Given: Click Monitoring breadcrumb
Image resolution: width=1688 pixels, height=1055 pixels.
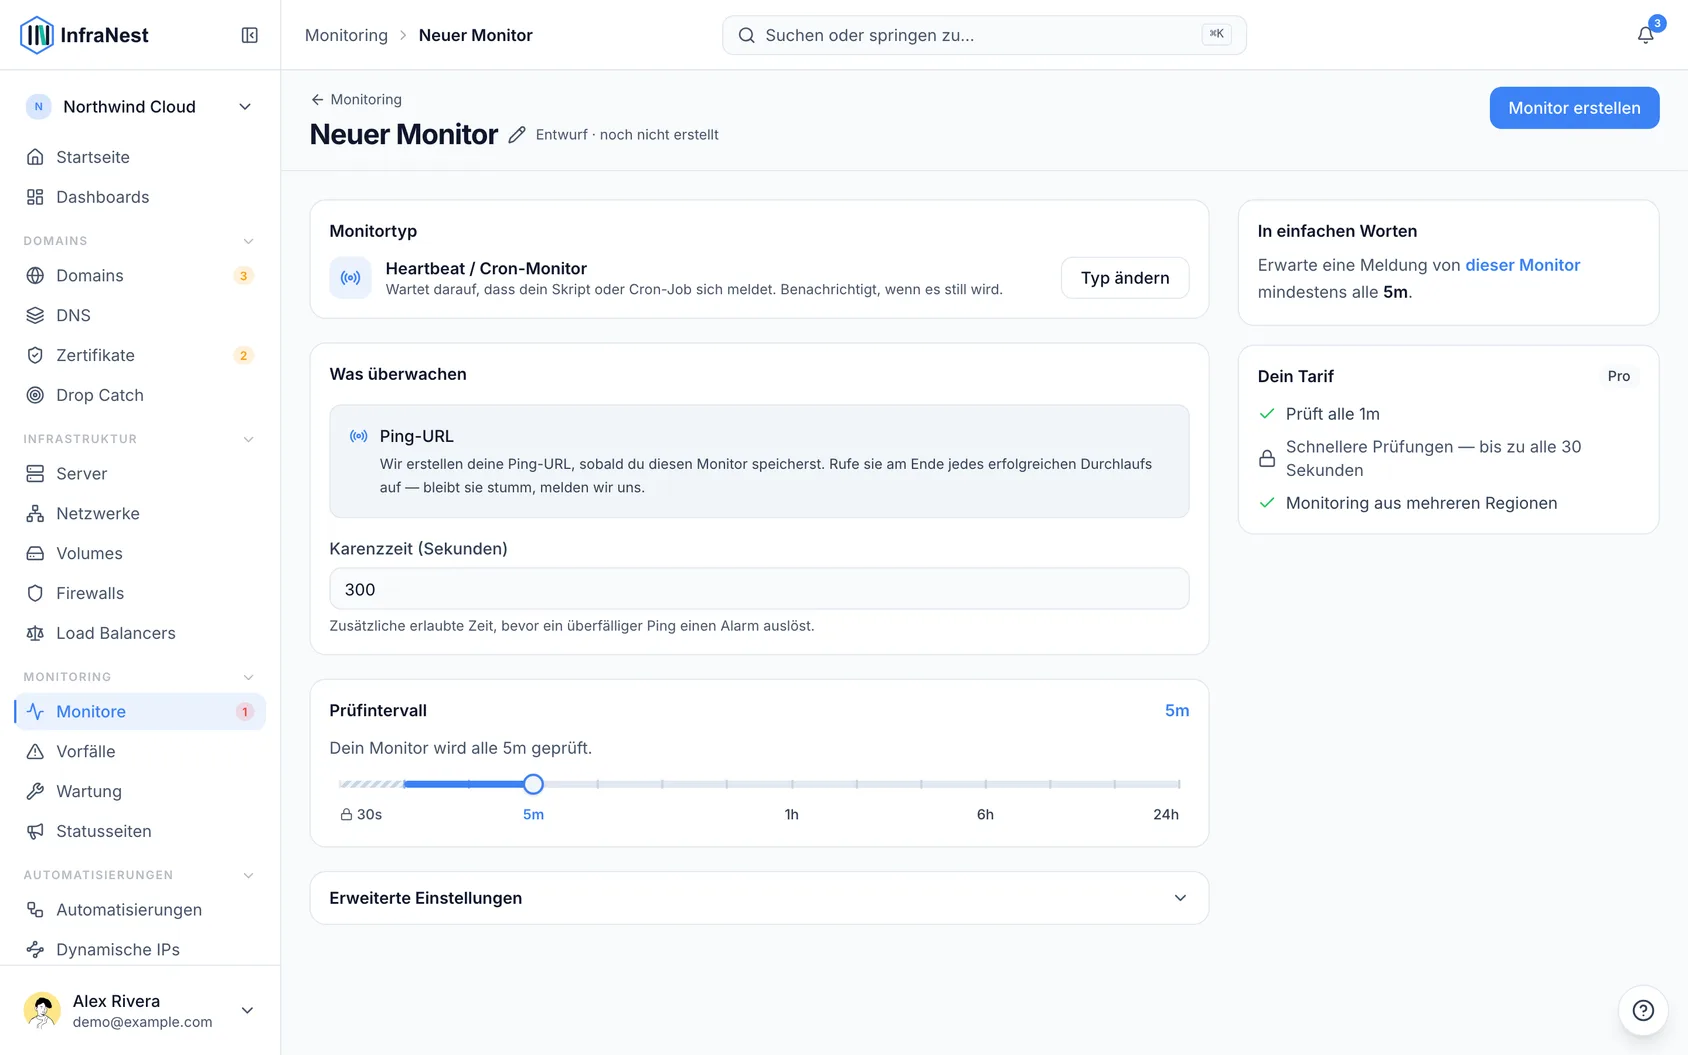Looking at the screenshot, I should pos(346,35).
